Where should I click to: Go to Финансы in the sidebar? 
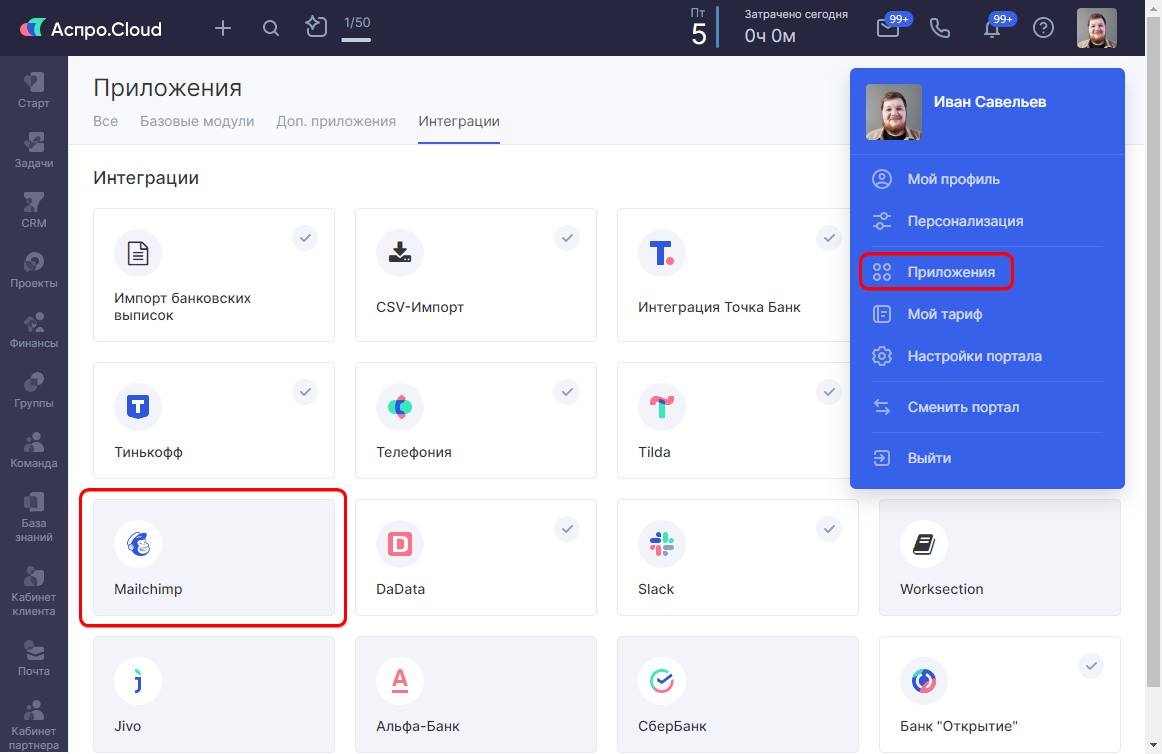[x=34, y=329]
